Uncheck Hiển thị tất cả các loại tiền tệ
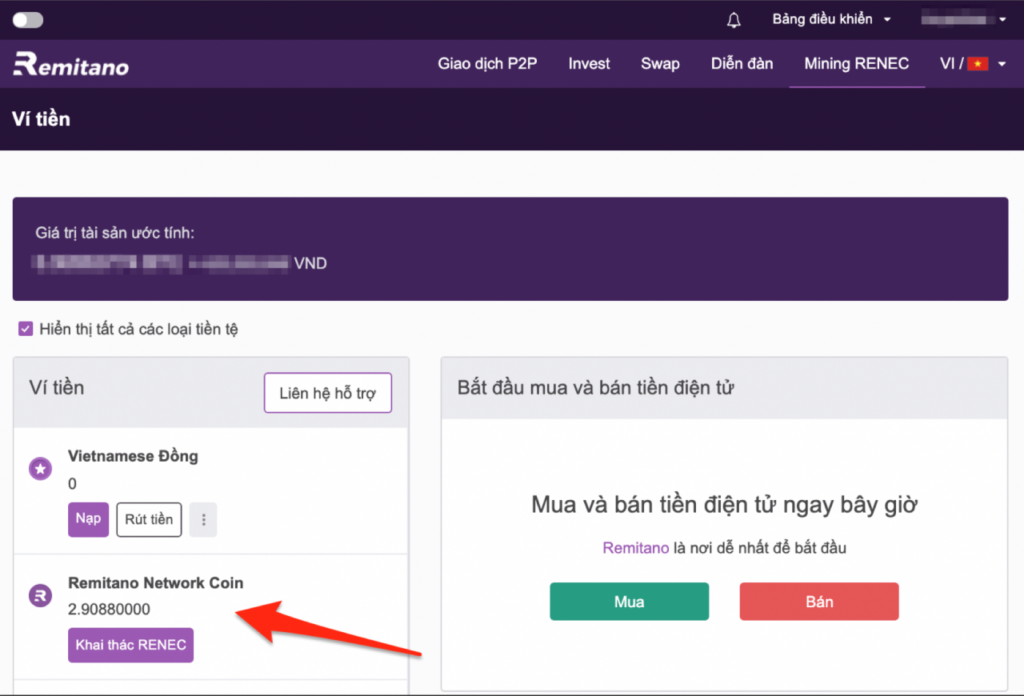Screen dimensions: 1024x696 25,328
